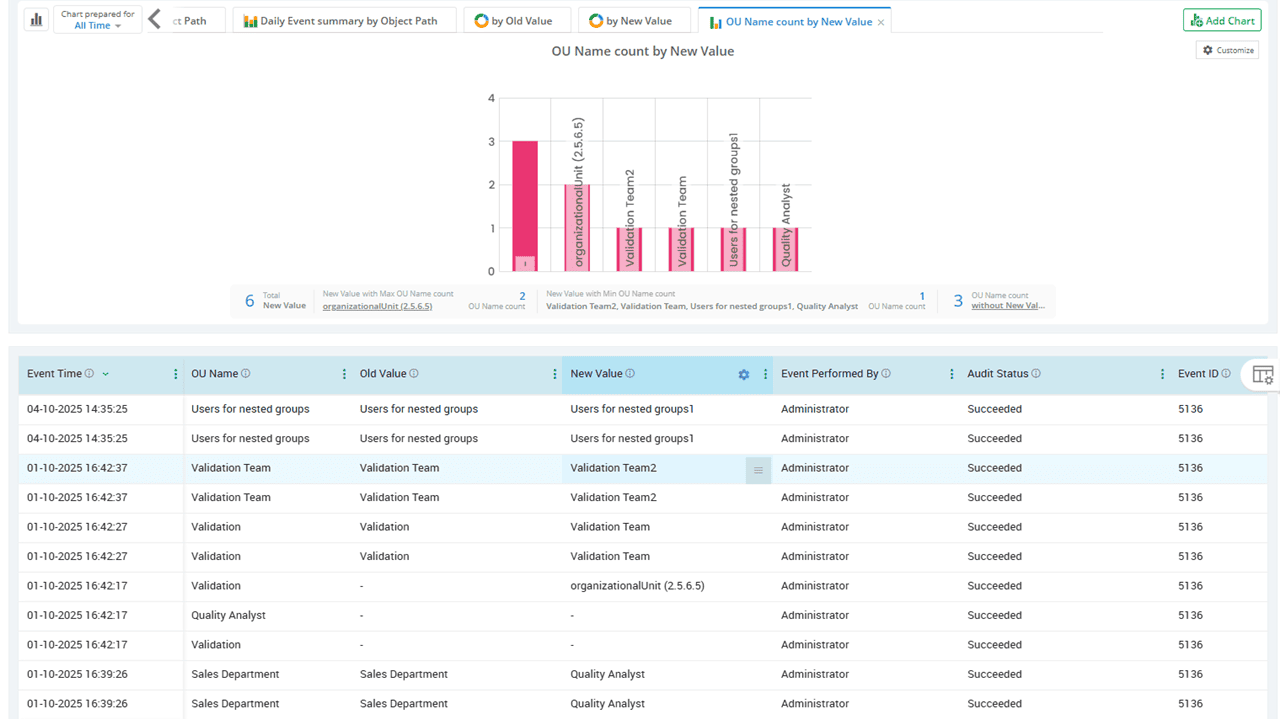The height and width of the screenshot is (719, 1280).
Task: Open the by New Value chart tab
Action: [x=630, y=21]
